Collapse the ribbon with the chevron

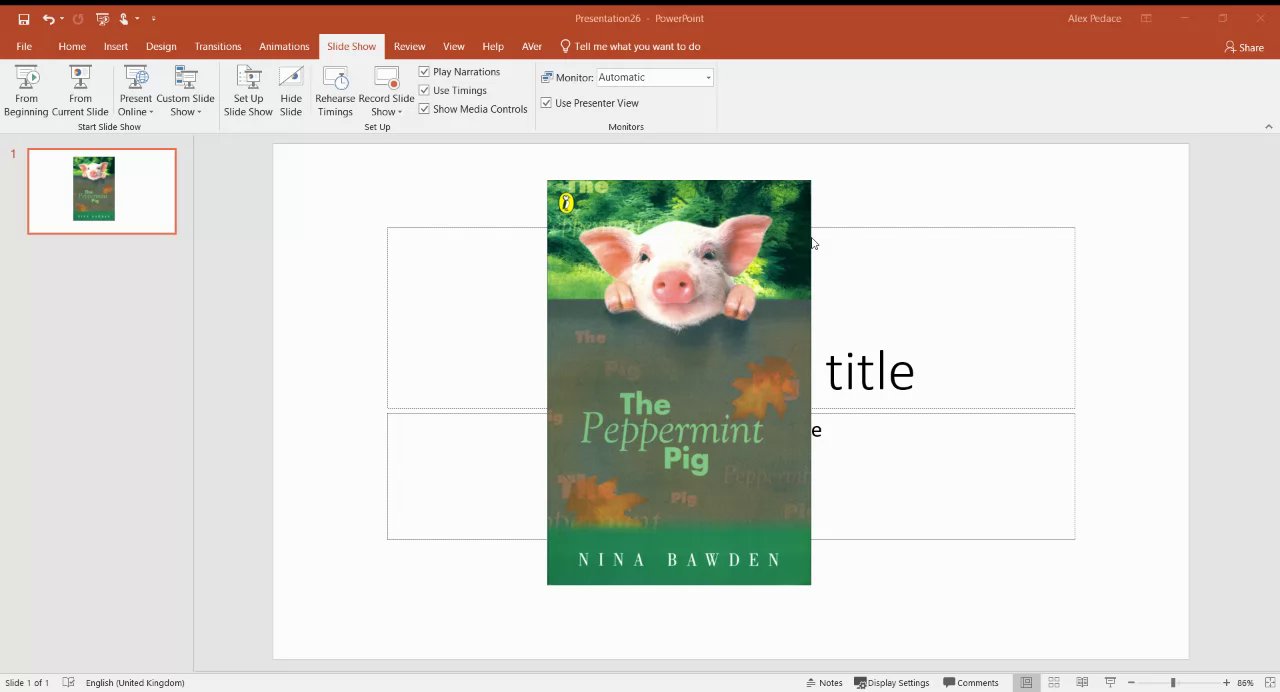(x=1269, y=127)
